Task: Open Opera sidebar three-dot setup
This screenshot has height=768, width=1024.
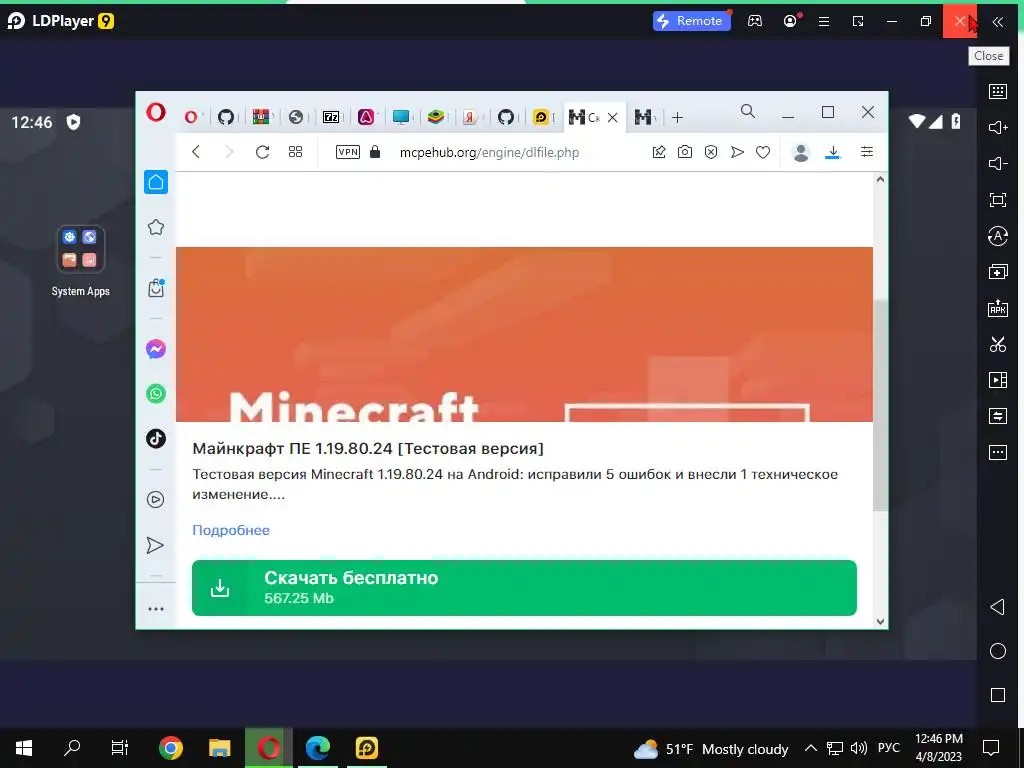Action: click(155, 609)
